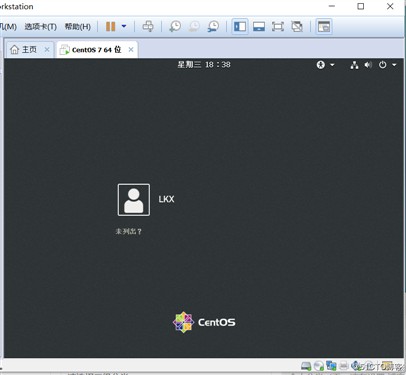Screen dimensions: 406x375
Task: Send Ctrl+Alt+Del to the virtual machine
Action: (148, 26)
